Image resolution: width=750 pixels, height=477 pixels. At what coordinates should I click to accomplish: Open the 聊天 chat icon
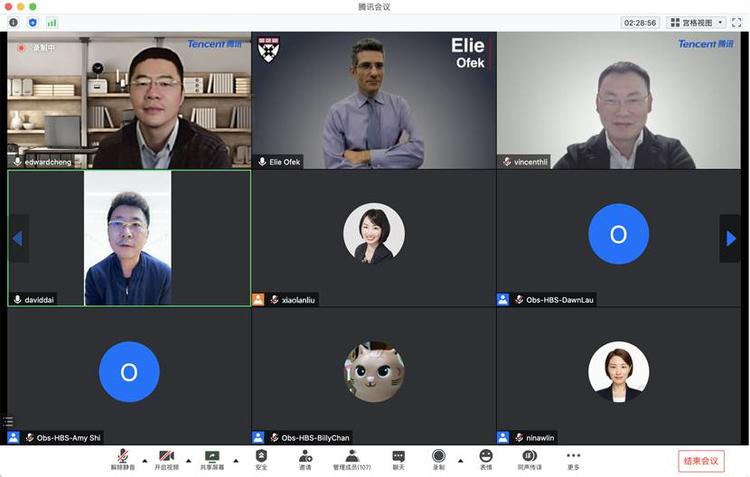coord(398,460)
